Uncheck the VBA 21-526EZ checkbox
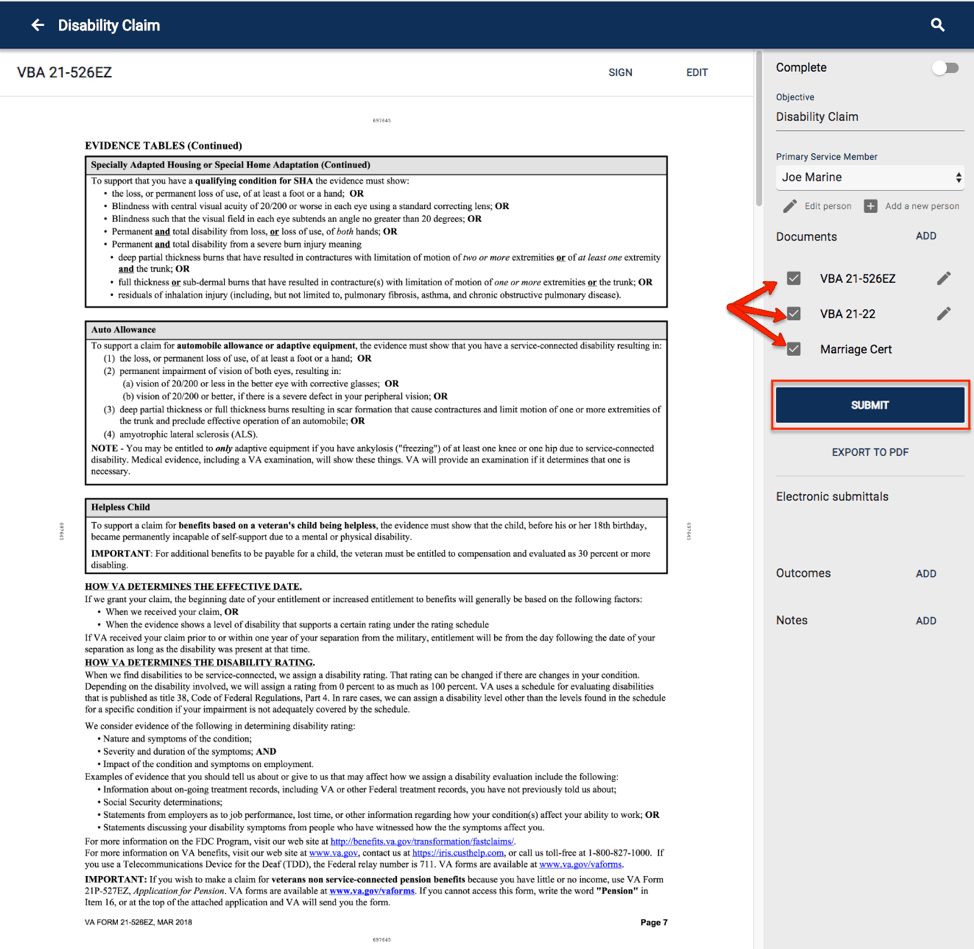 pos(793,278)
